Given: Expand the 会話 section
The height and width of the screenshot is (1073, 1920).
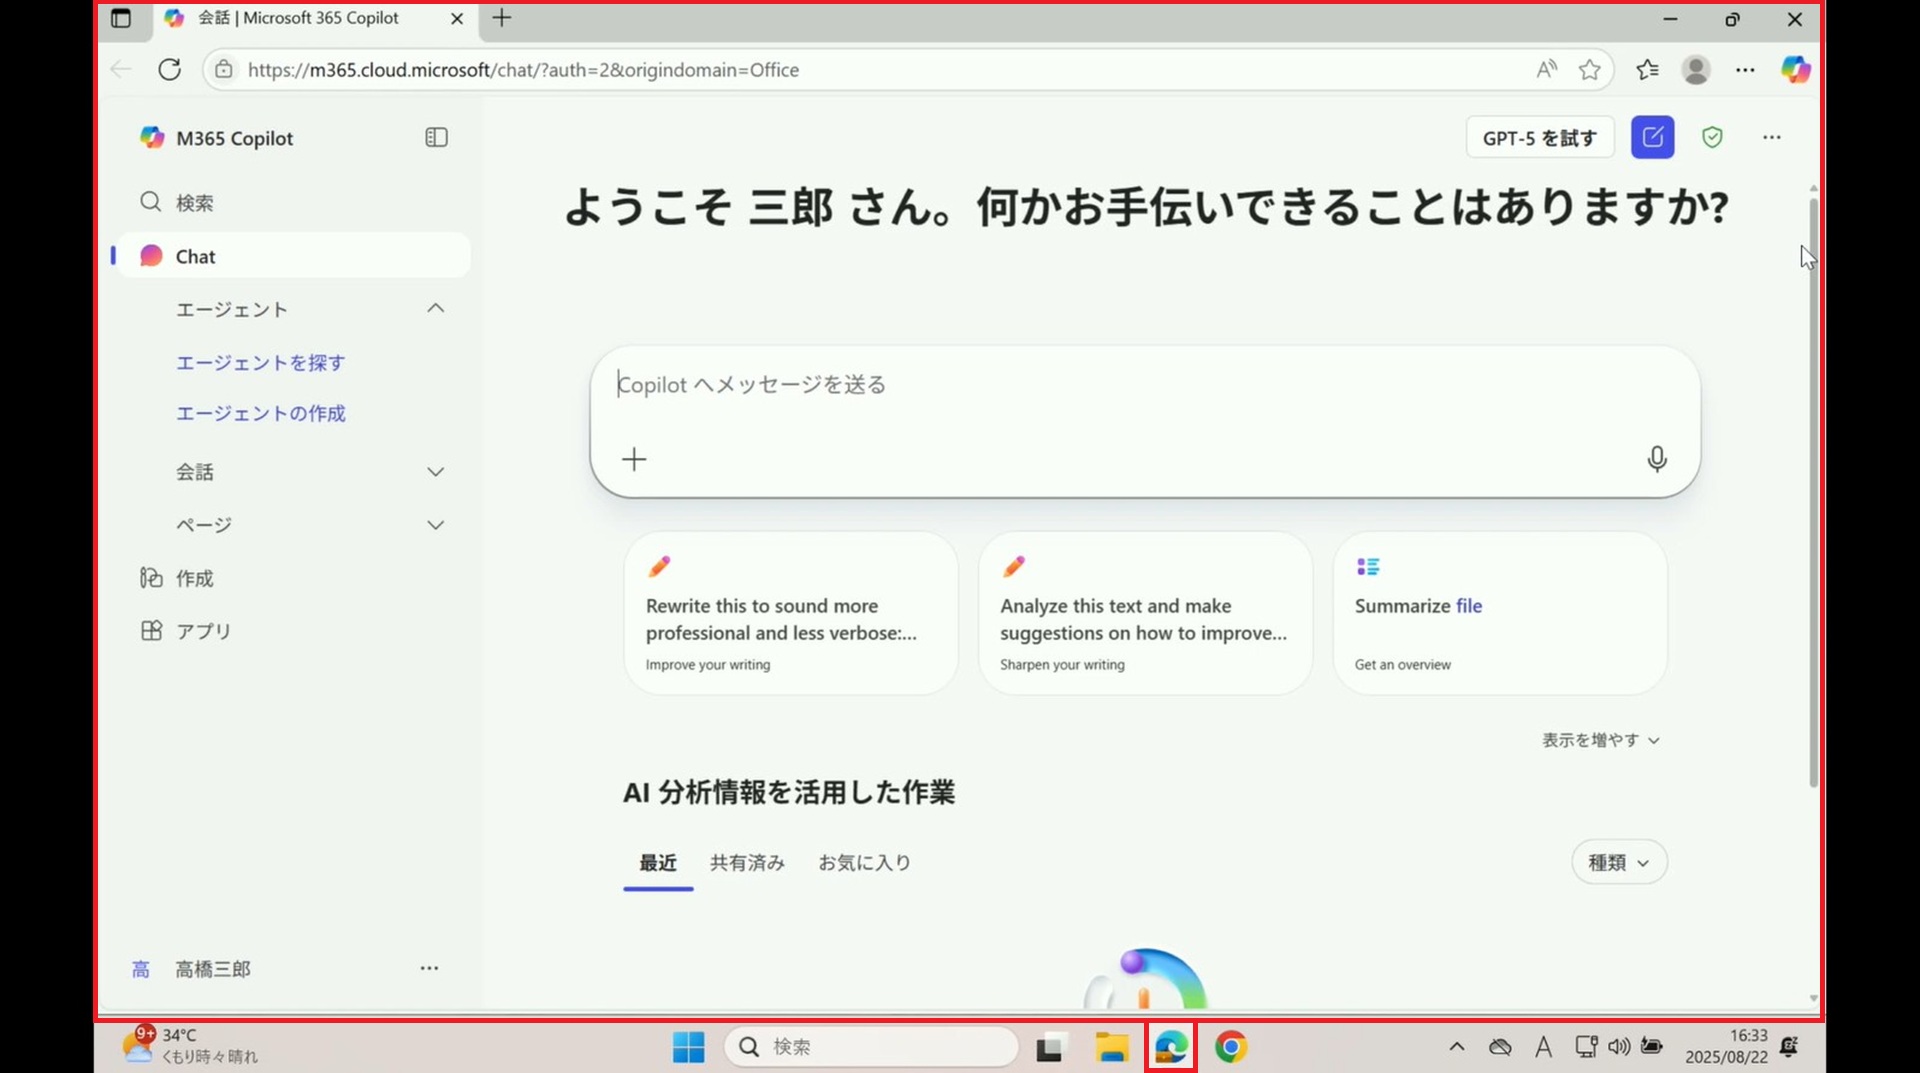Looking at the screenshot, I should [x=435, y=472].
